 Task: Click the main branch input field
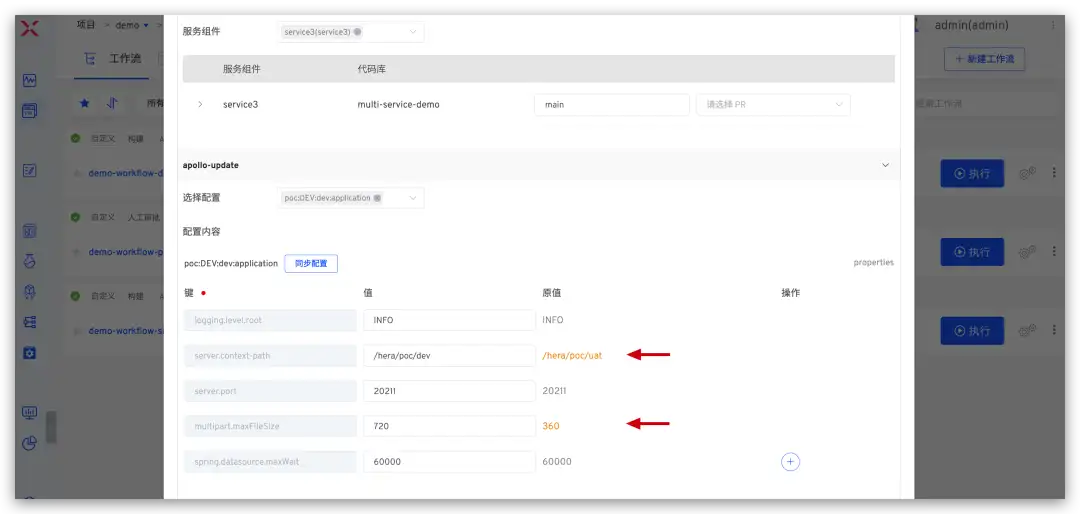(612, 105)
